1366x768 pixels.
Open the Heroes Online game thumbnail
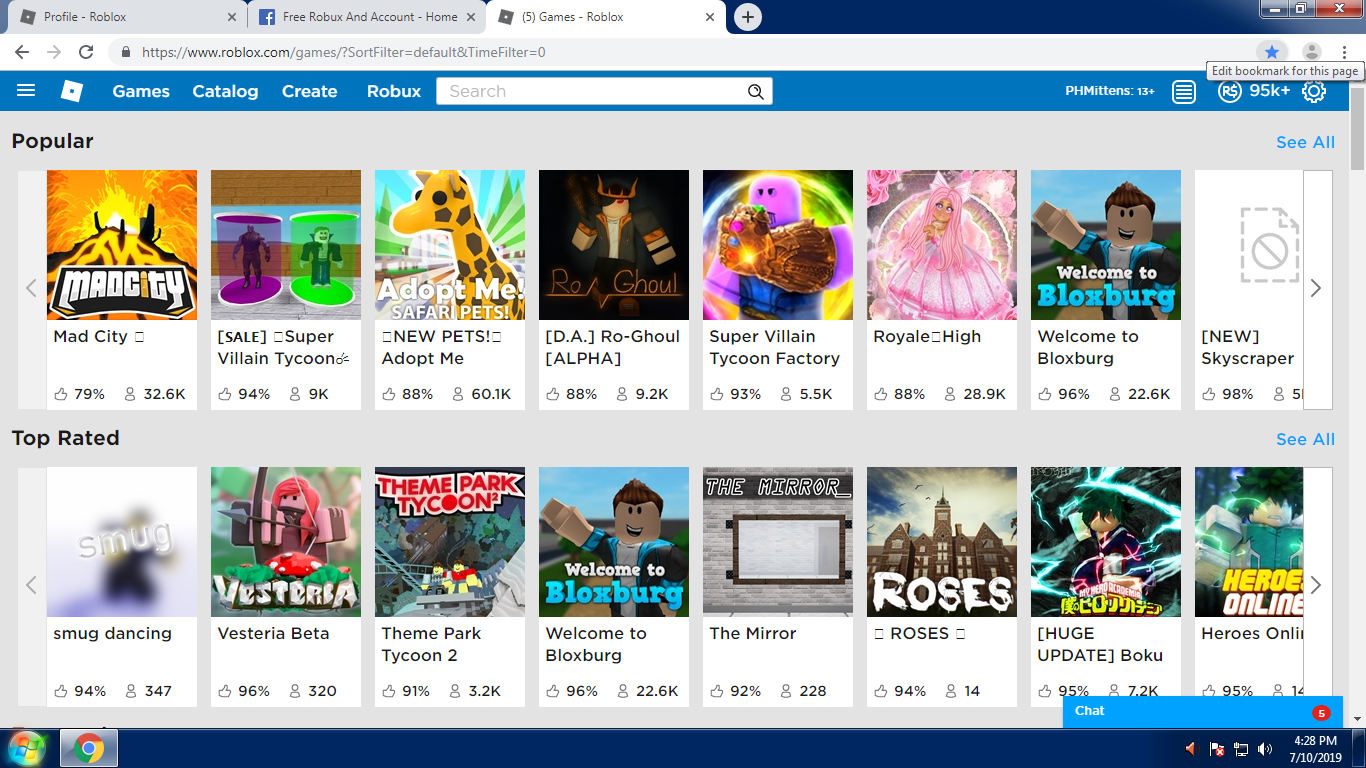(x=1249, y=542)
